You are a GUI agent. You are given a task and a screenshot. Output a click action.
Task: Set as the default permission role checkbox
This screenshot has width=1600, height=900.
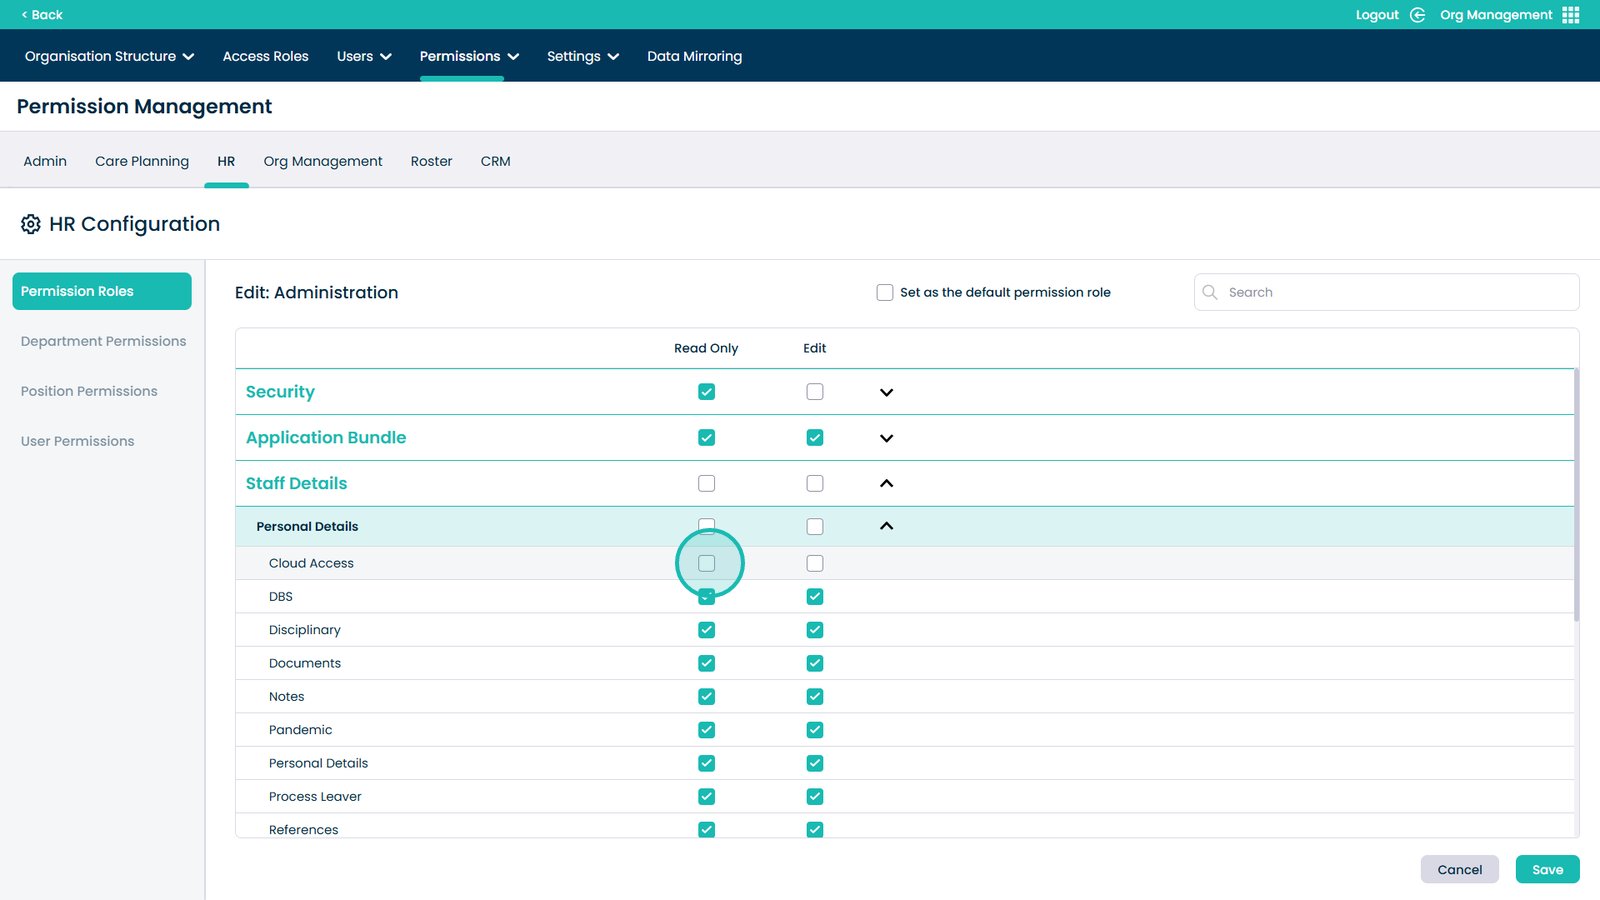tap(885, 293)
